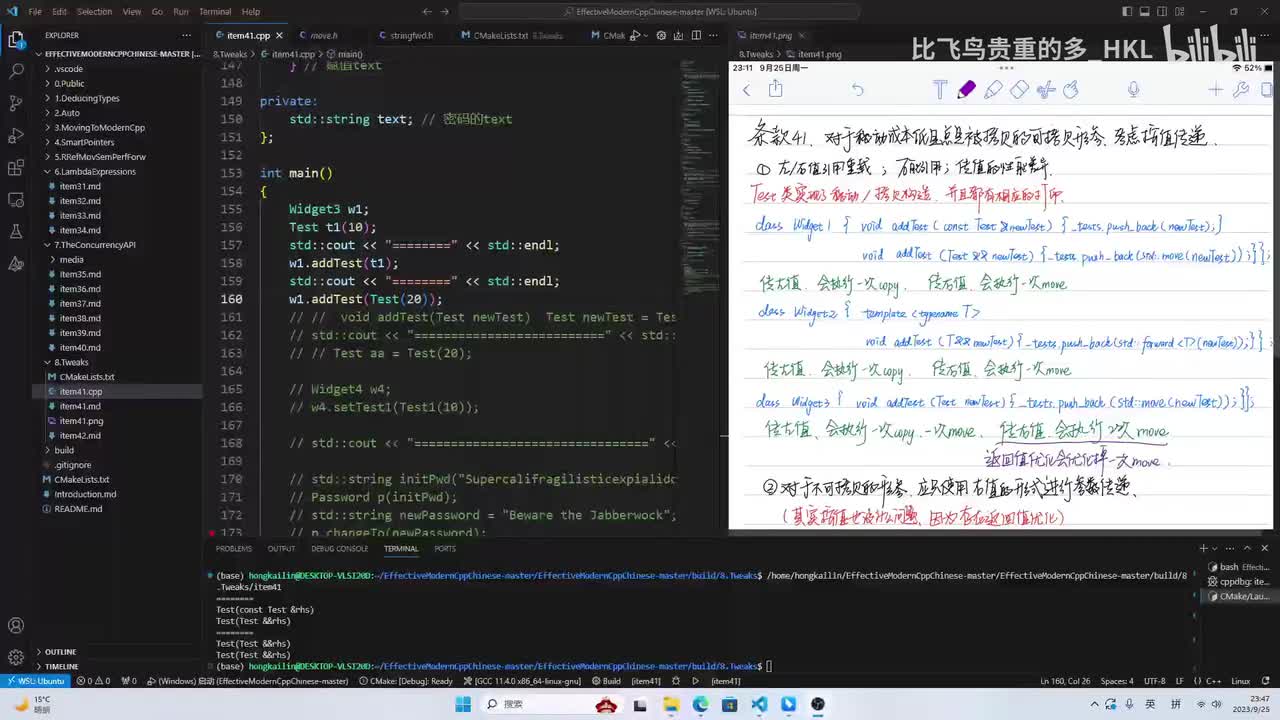Open more actions for the code editor group
The width and height of the screenshot is (1280, 720).
(711, 35)
